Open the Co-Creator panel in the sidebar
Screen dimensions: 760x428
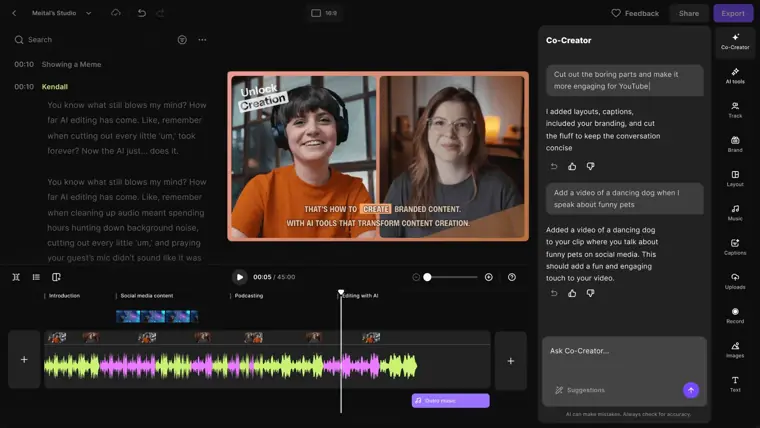click(735, 41)
